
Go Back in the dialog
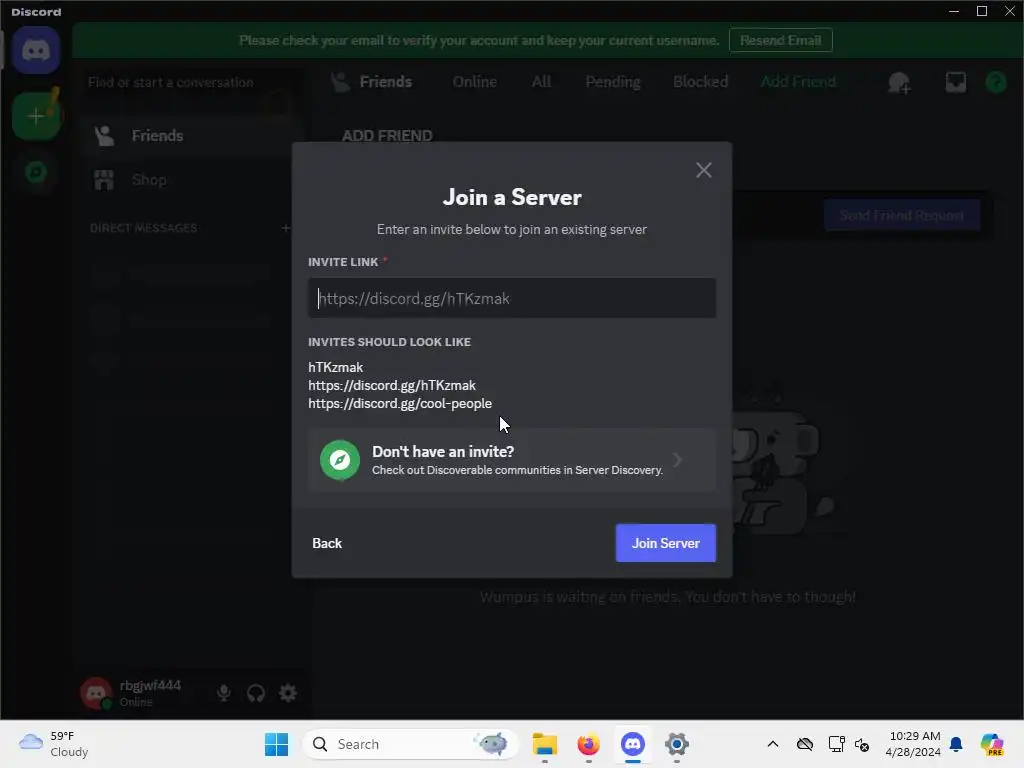[x=327, y=543]
